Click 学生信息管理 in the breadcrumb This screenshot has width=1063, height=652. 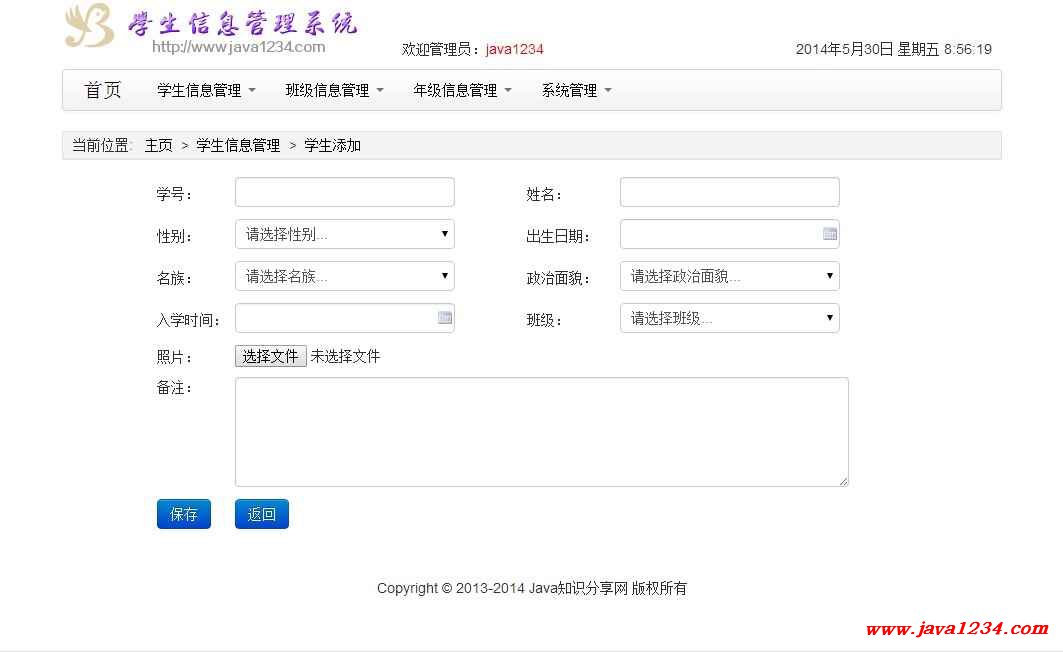[x=238, y=145]
